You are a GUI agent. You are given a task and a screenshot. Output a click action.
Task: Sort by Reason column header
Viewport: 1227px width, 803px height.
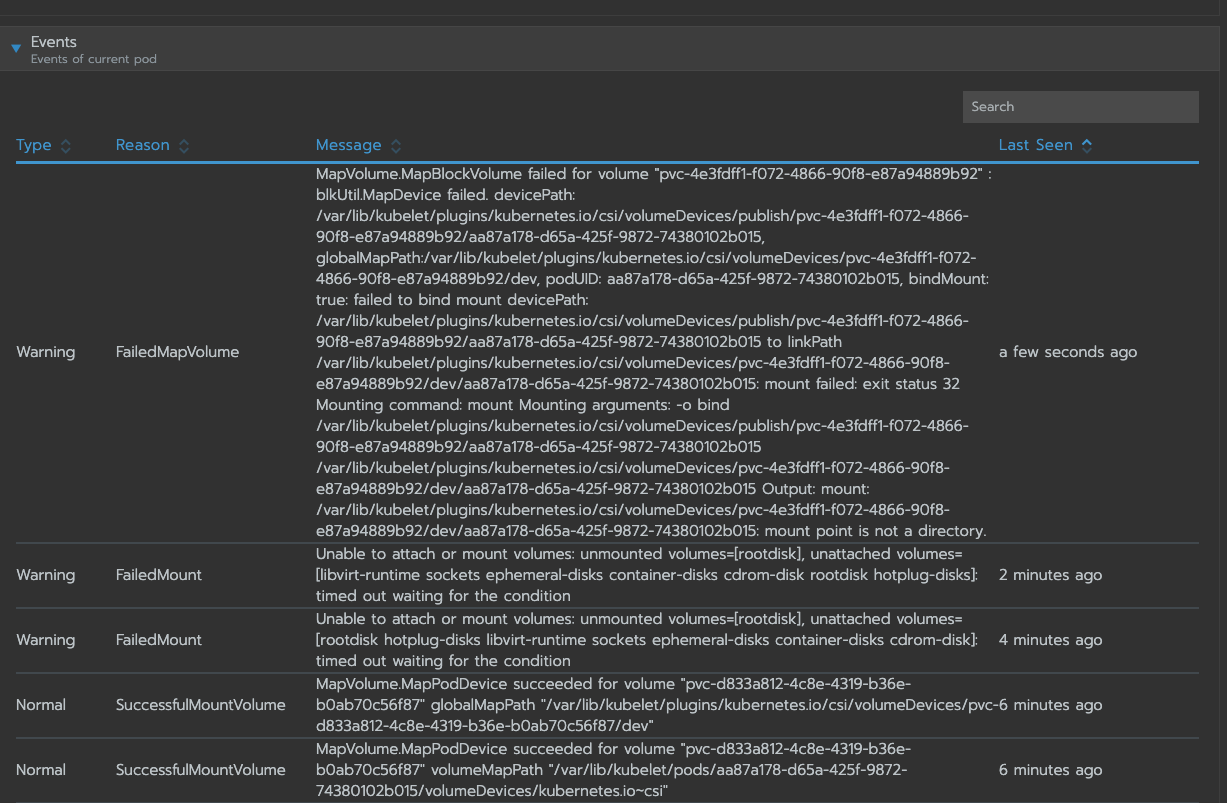pos(143,145)
